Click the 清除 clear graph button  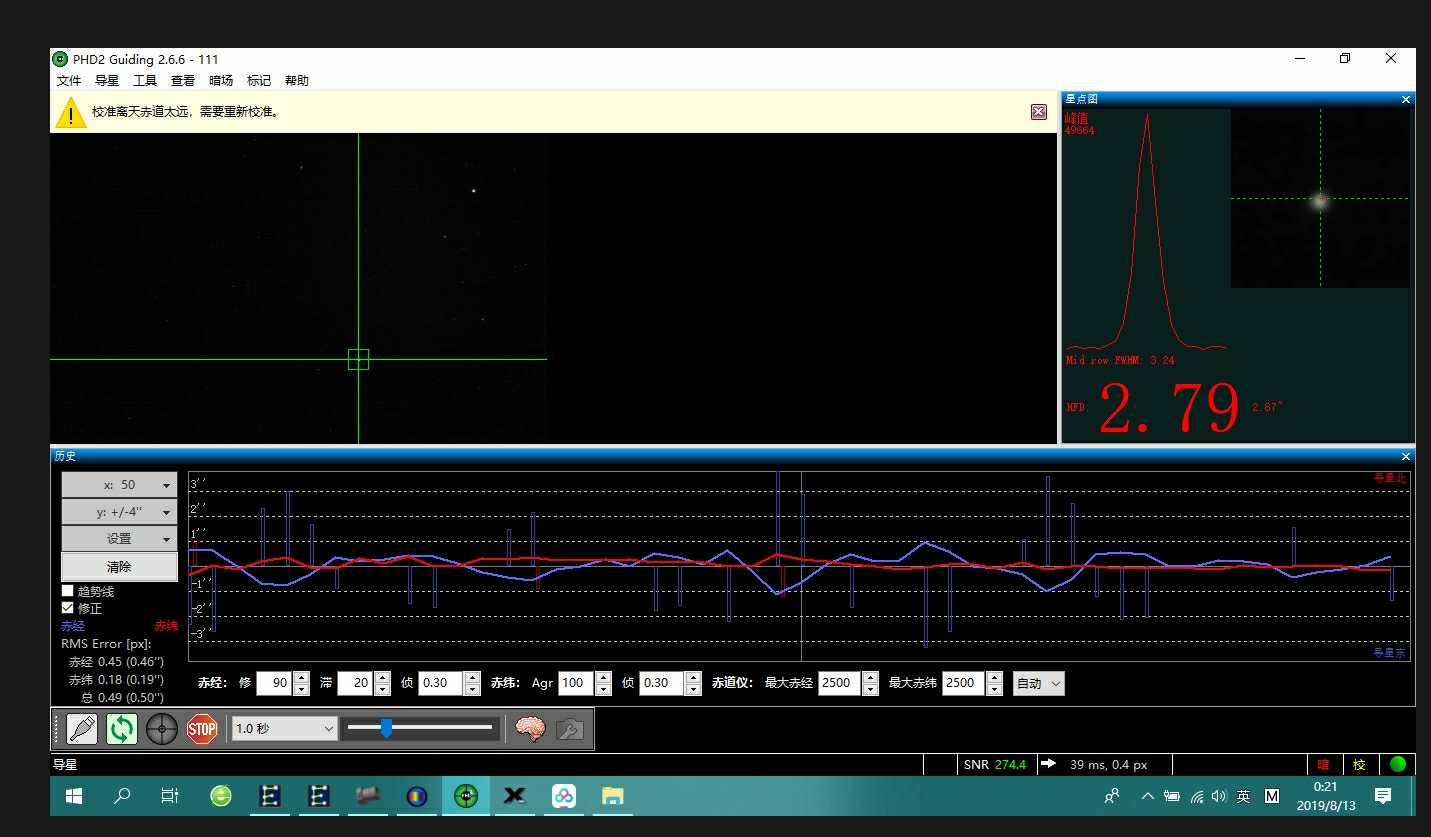pyautogui.click(x=119, y=567)
